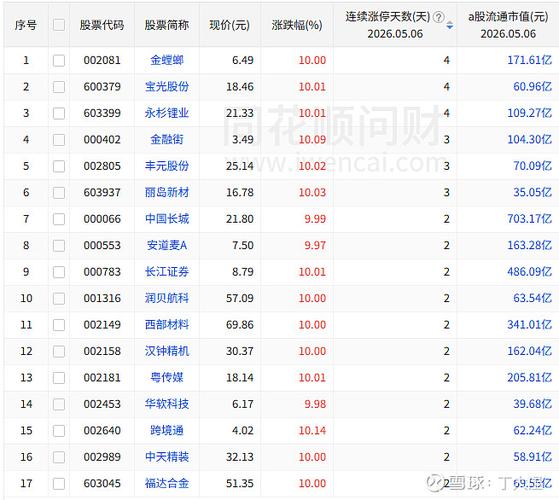Check the box for 000066 中国长城

[59, 219]
